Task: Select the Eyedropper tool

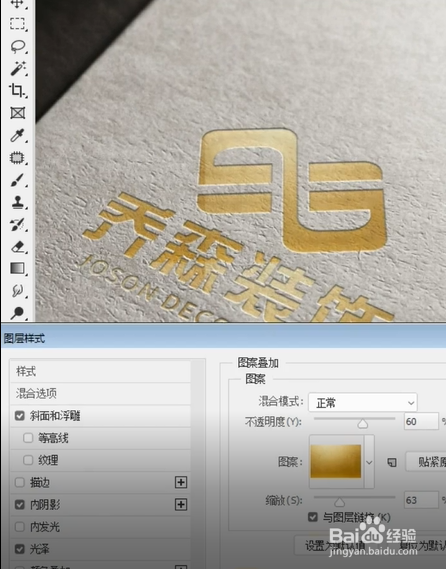Action: tap(17, 135)
